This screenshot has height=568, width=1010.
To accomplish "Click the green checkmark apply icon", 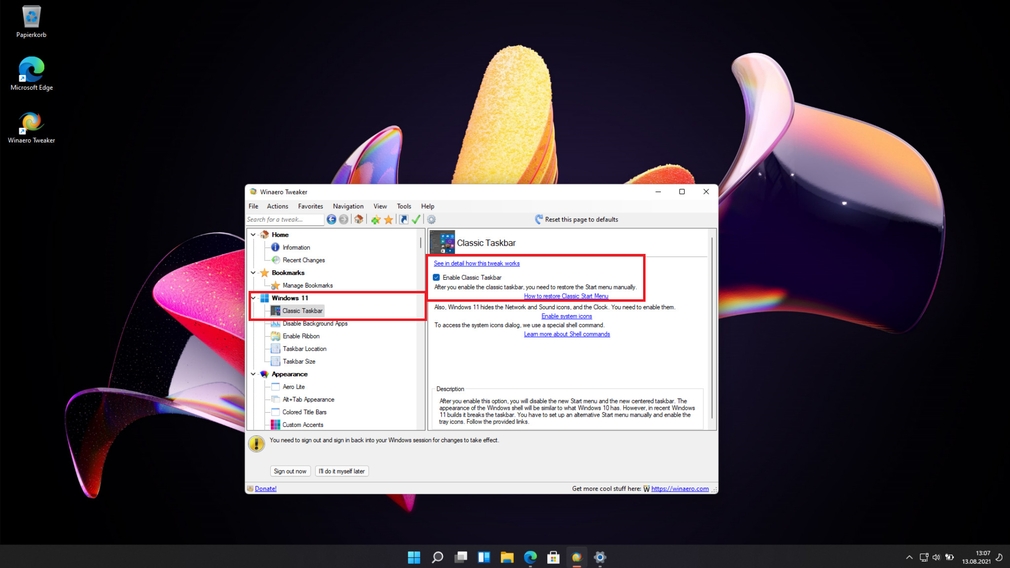I will [x=416, y=220].
